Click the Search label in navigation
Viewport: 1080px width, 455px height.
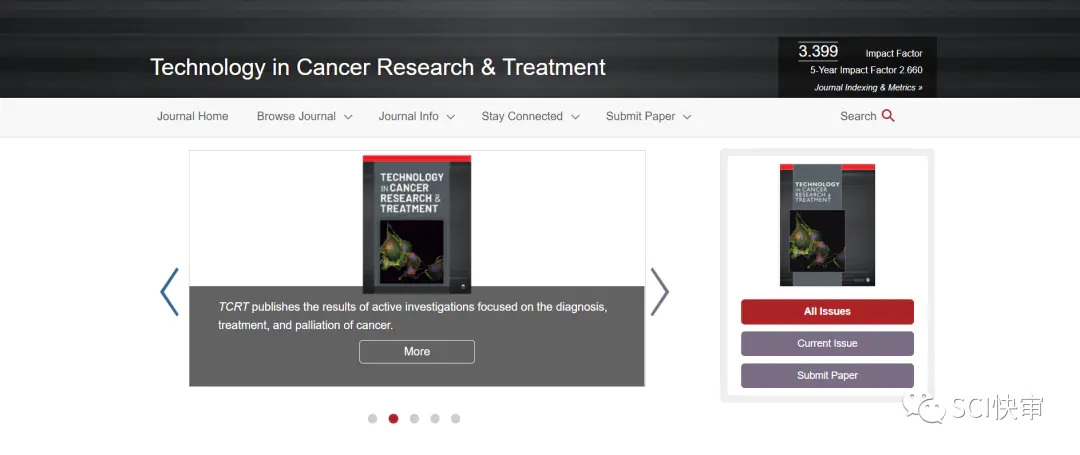click(x=857, y=117)
